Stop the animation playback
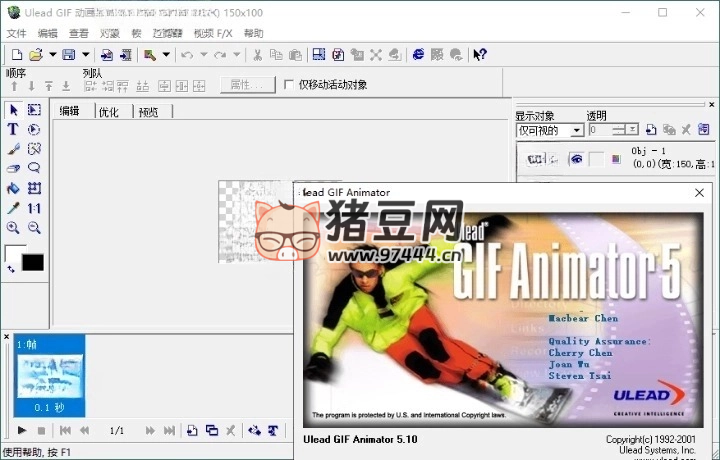 [41, 431]
